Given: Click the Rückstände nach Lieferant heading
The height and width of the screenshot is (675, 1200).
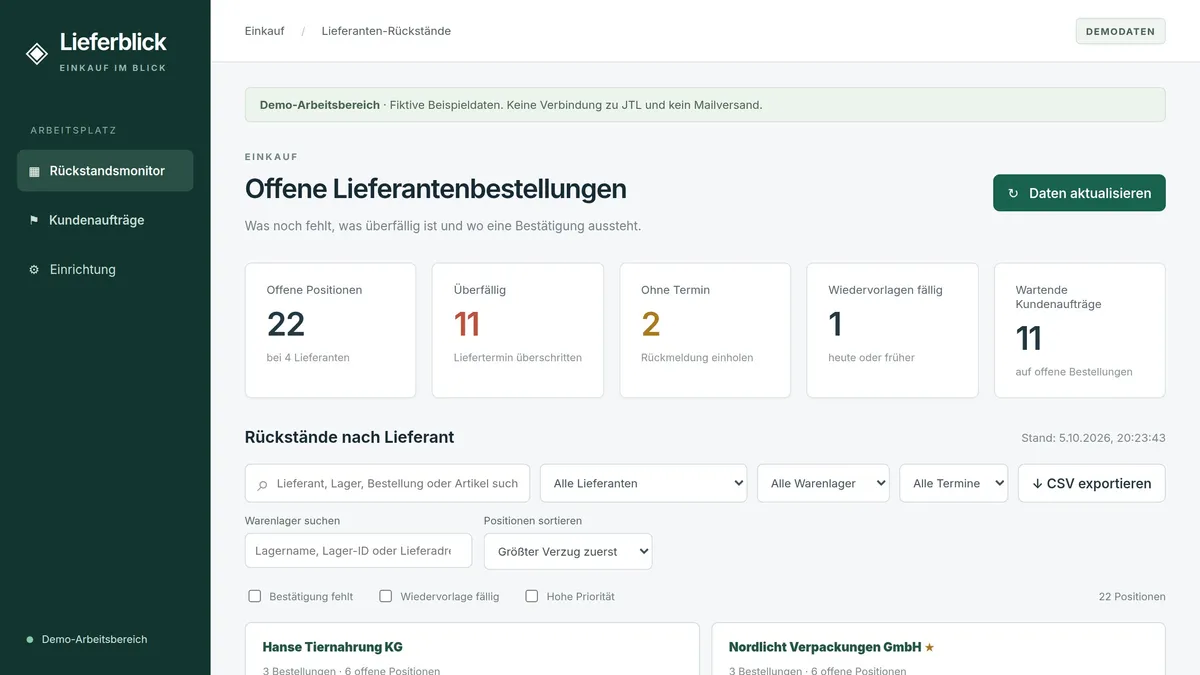Looking at the screenshot, I should [x=349, y=437].
